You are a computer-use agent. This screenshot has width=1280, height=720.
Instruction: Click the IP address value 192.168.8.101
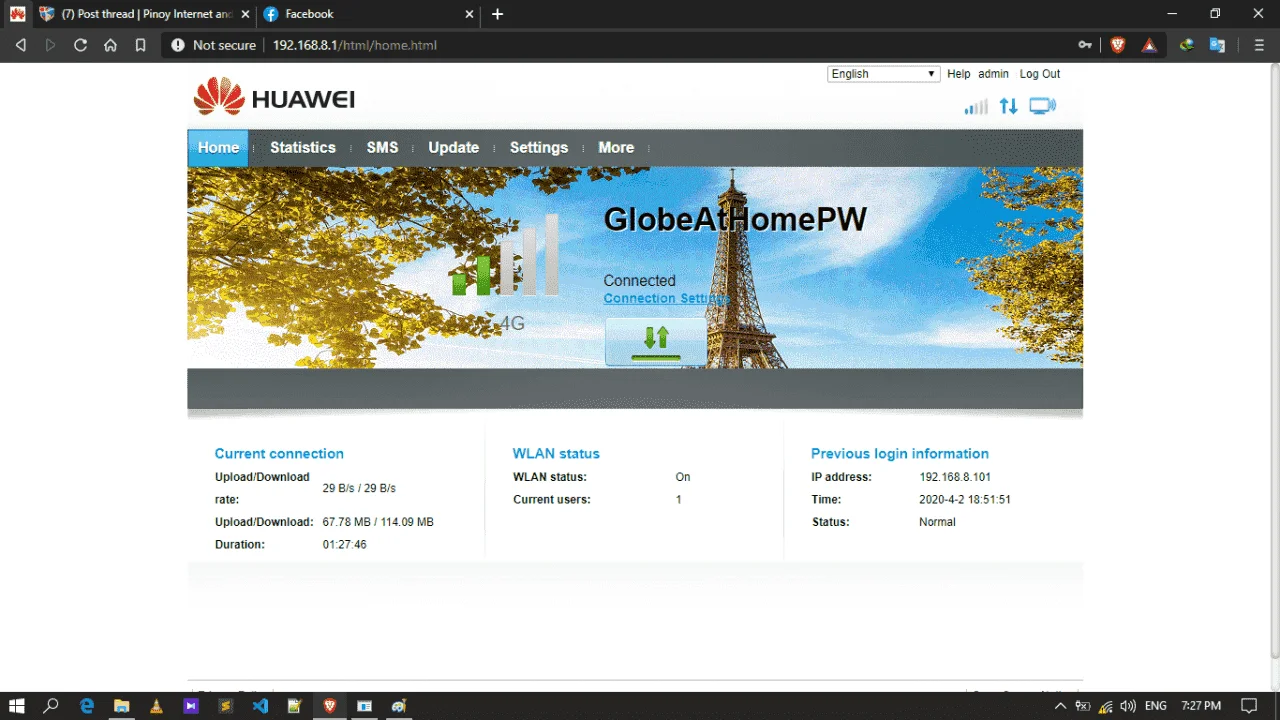tap(955, 477)
